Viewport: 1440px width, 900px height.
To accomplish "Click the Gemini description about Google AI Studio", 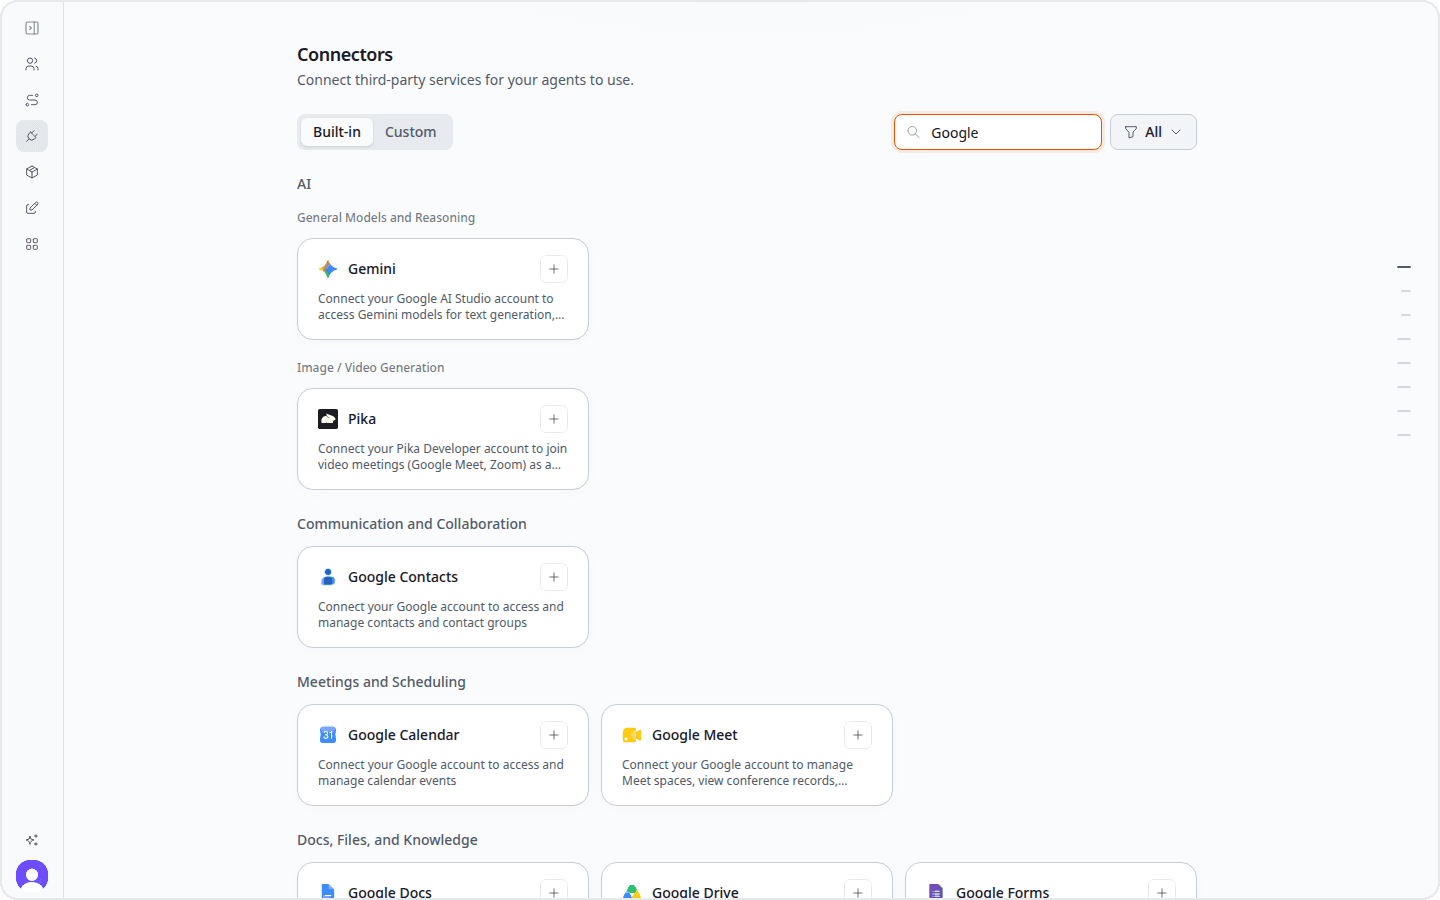I will (442, 307).
